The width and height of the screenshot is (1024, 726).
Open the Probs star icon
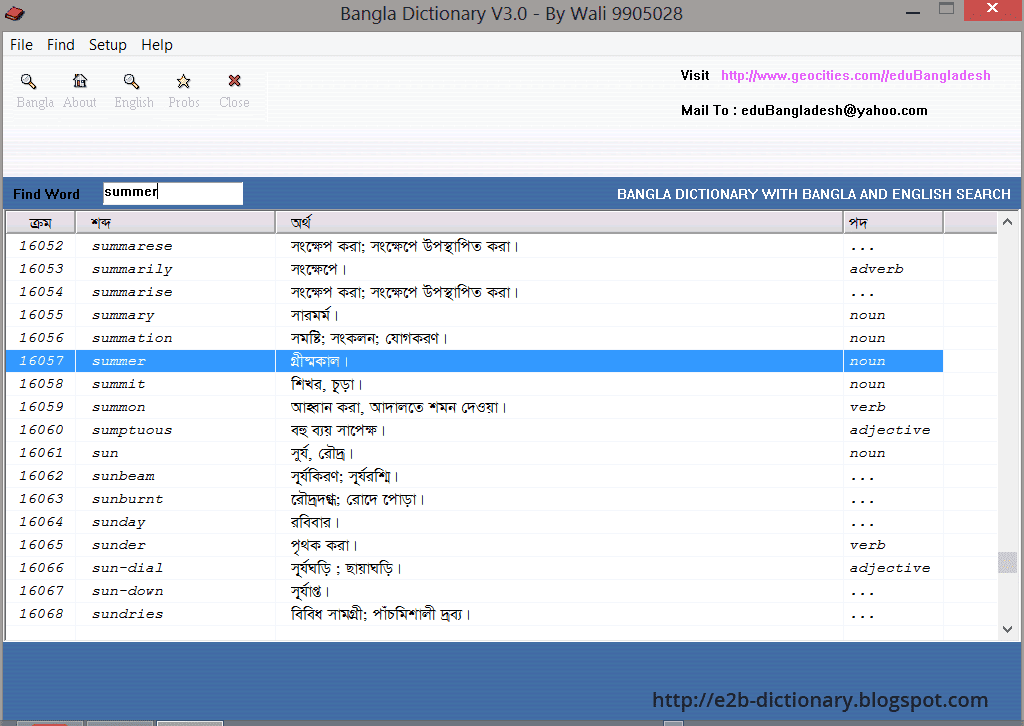coord(184,81)
